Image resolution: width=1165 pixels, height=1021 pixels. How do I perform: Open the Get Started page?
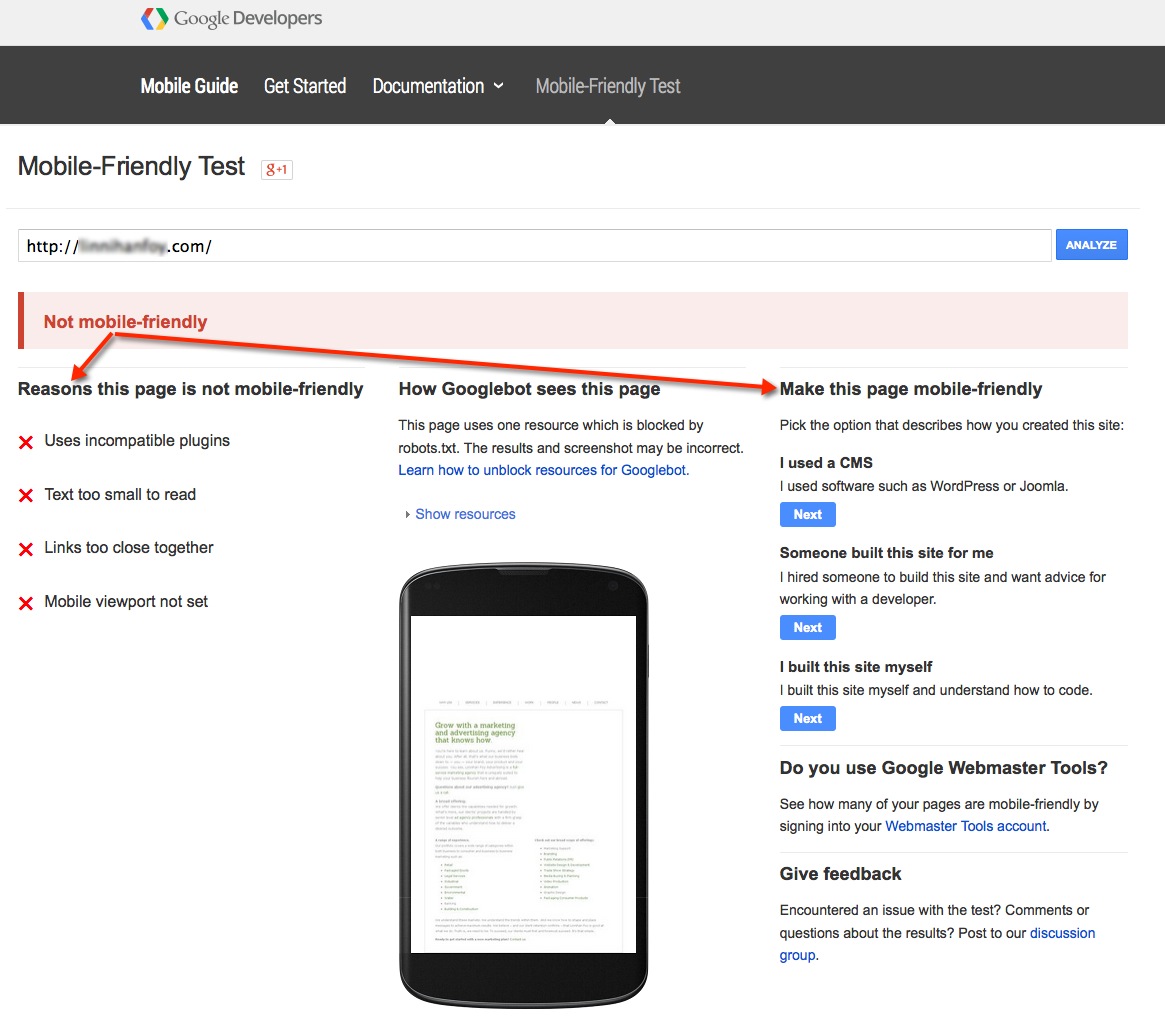coord(305,86)
